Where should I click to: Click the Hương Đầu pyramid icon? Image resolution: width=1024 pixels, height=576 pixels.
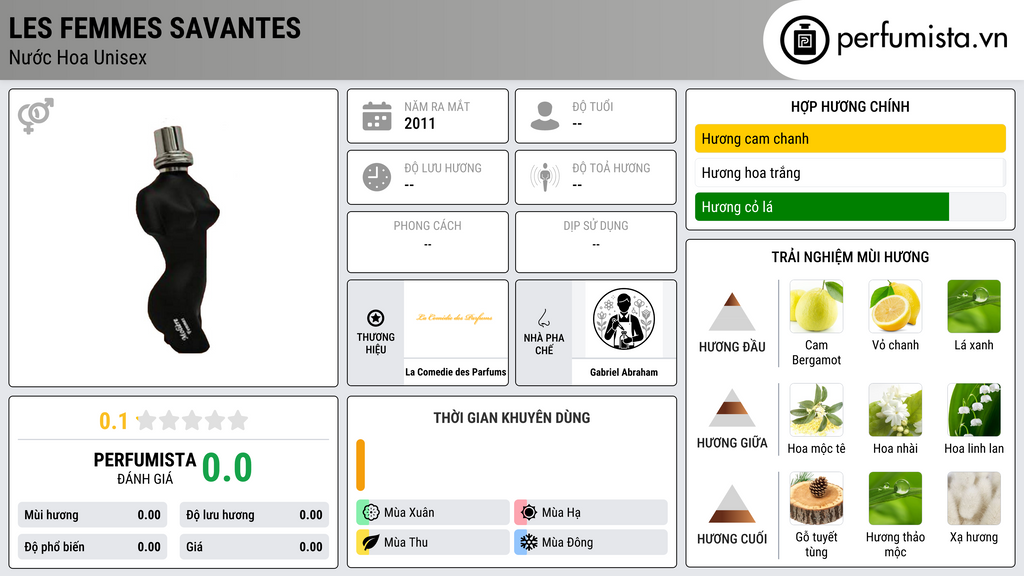pyautogui.click(x=731, y=312)
